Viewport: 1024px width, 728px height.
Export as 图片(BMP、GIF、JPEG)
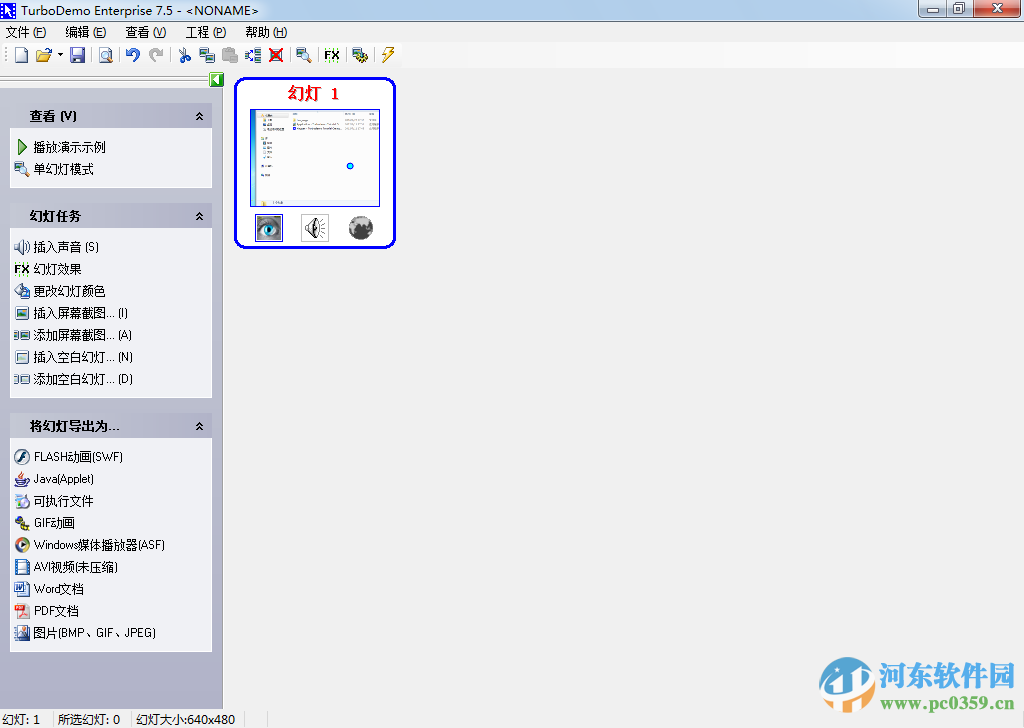86,633
